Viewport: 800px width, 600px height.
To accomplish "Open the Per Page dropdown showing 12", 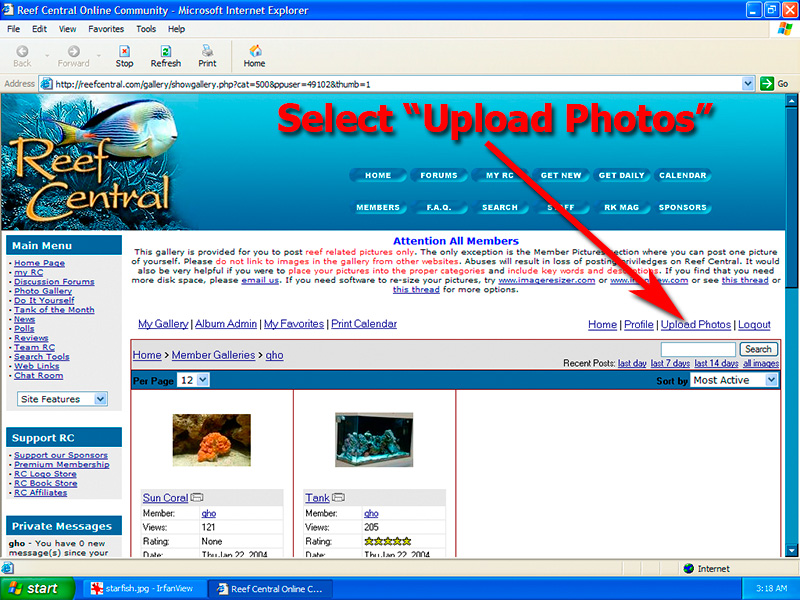I will [193, 380].
